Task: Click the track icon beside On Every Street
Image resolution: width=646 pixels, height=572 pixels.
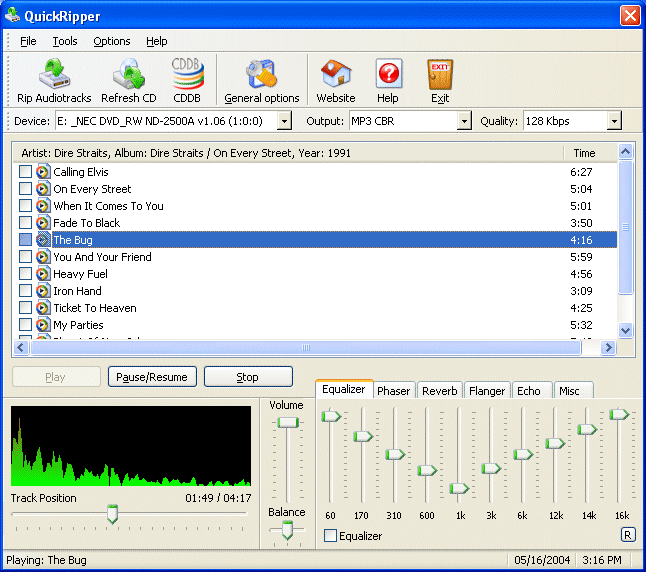Action: (43, 189)
